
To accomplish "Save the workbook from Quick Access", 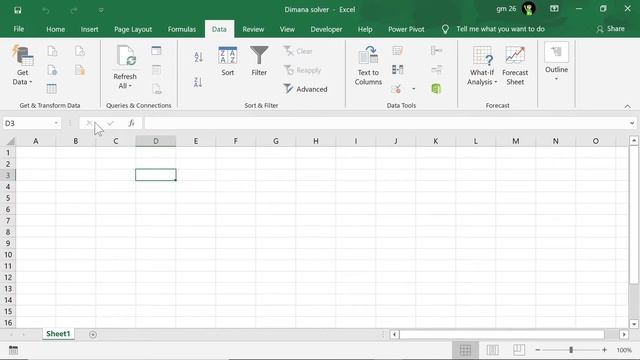I will 18,10.
